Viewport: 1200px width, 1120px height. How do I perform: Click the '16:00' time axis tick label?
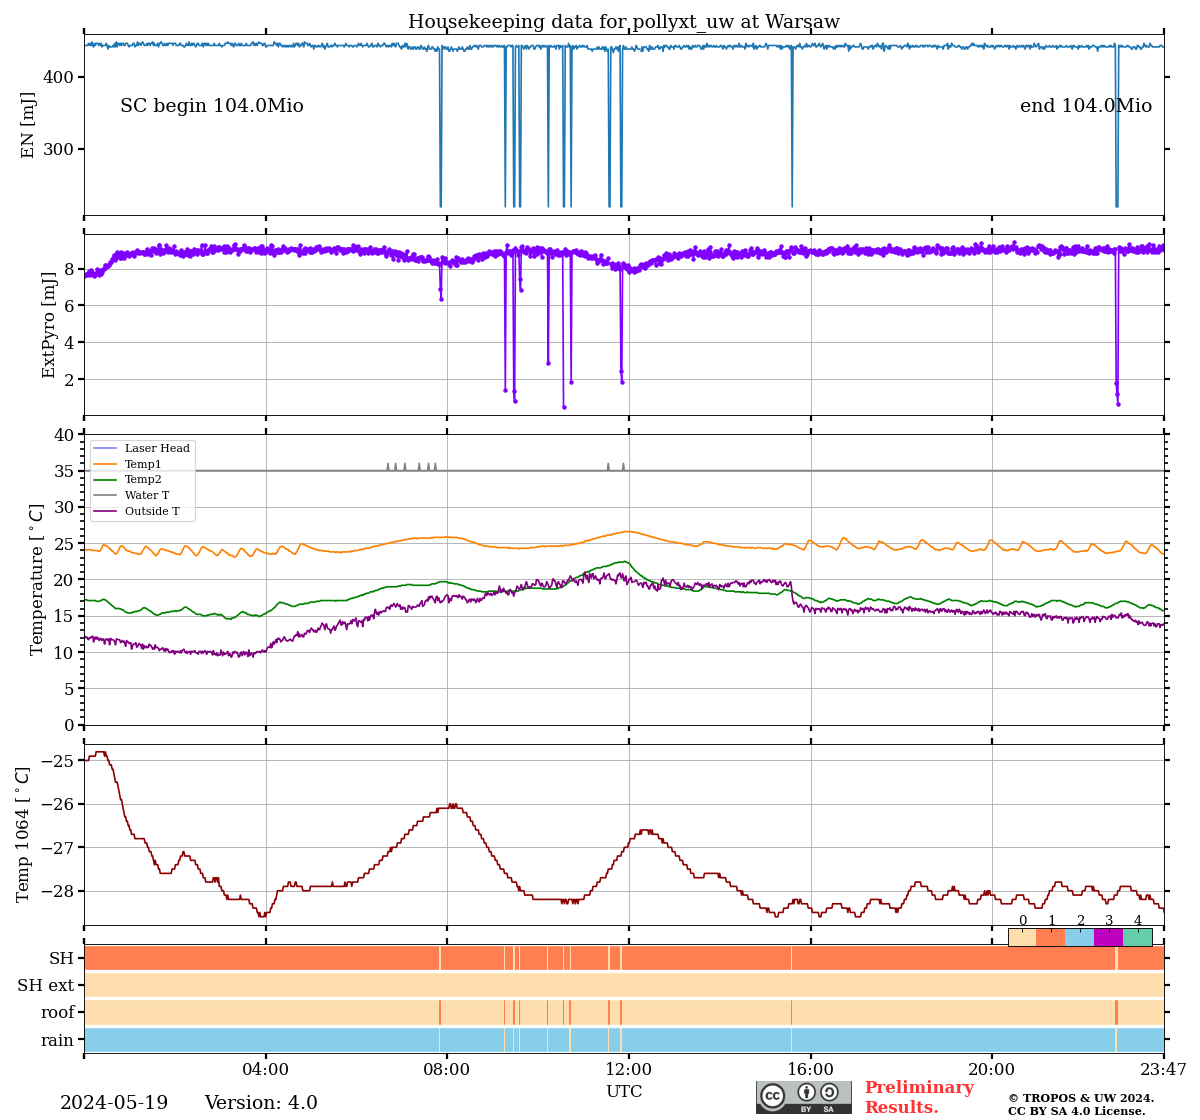coord(811,1070)
